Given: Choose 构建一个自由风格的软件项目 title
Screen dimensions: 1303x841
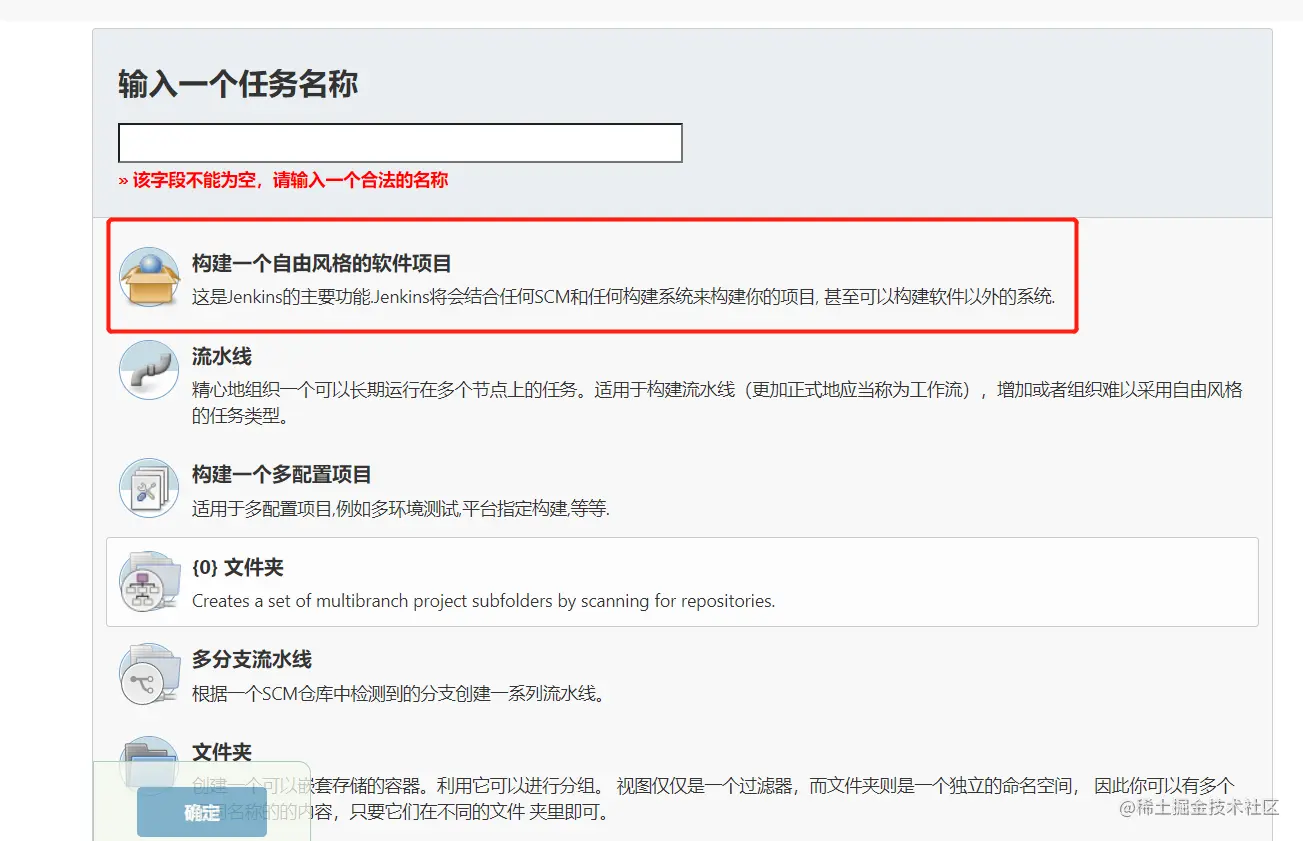Looking at the screenshot, I should 322,264.
